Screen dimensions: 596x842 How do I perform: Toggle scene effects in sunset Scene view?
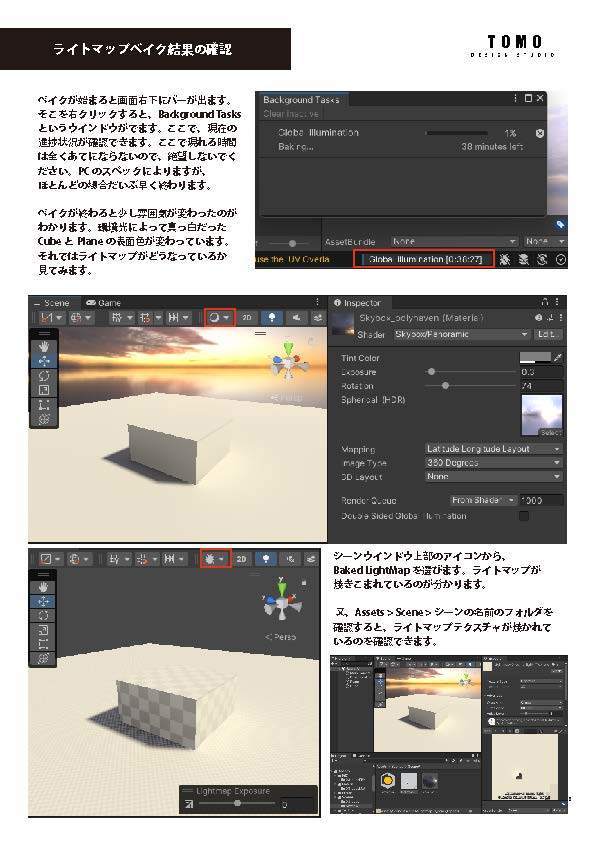(x=317, y=317)
